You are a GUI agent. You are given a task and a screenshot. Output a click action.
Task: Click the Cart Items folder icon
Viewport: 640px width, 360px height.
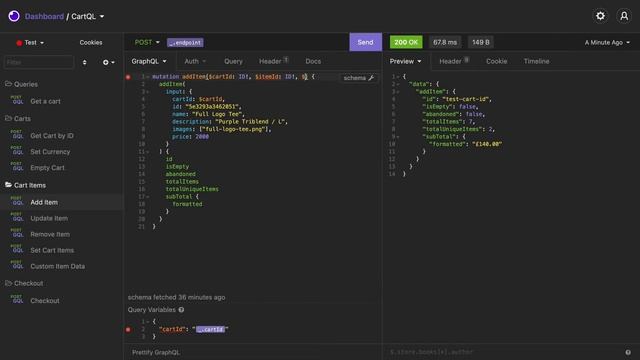[8, 185]
